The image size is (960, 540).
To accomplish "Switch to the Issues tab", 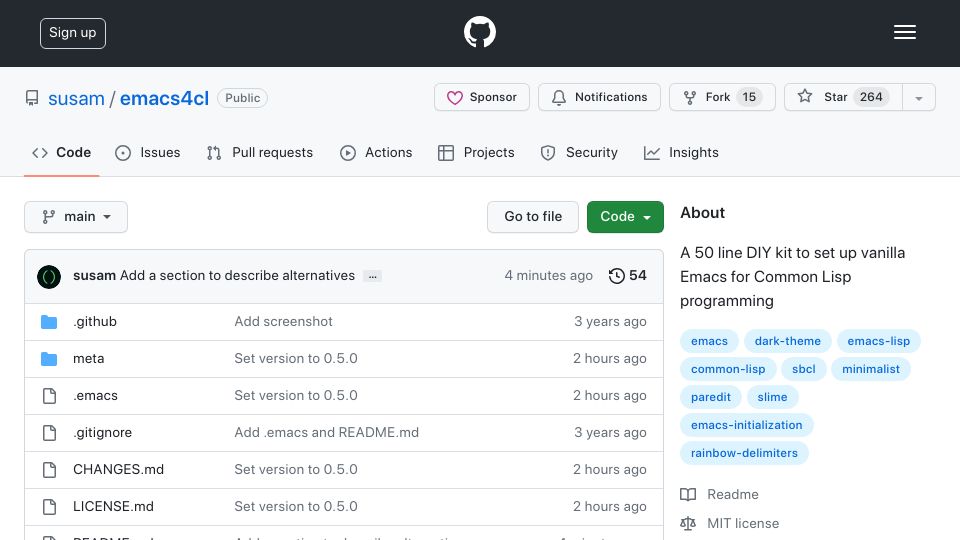I will [x=148, y=152].
